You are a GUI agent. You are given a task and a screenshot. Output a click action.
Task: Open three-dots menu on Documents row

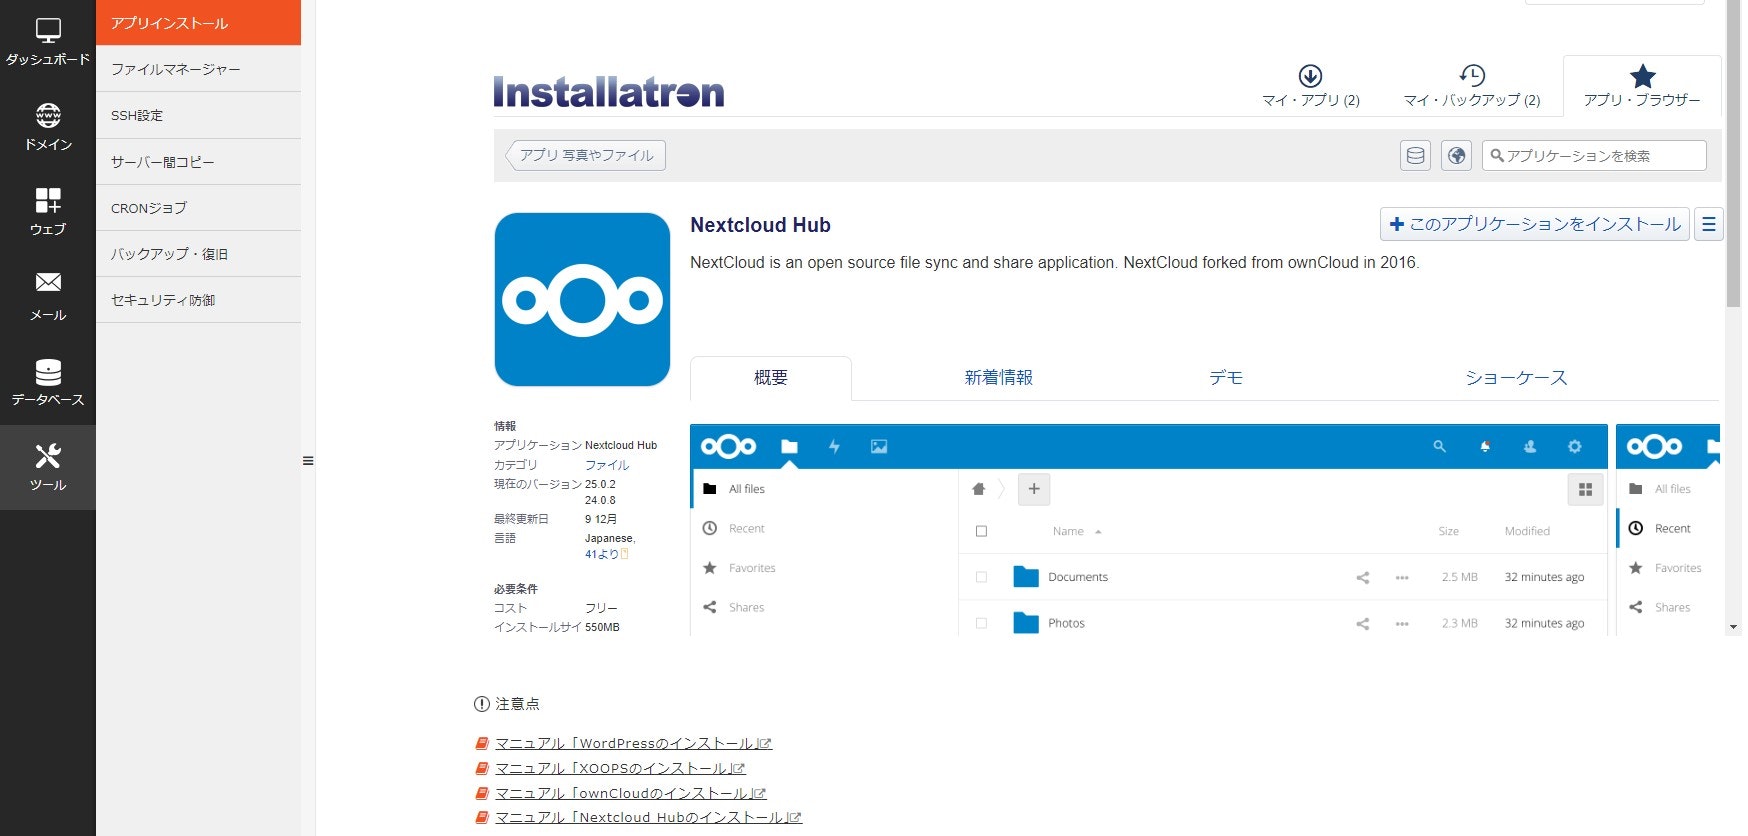coord(1402,577)
